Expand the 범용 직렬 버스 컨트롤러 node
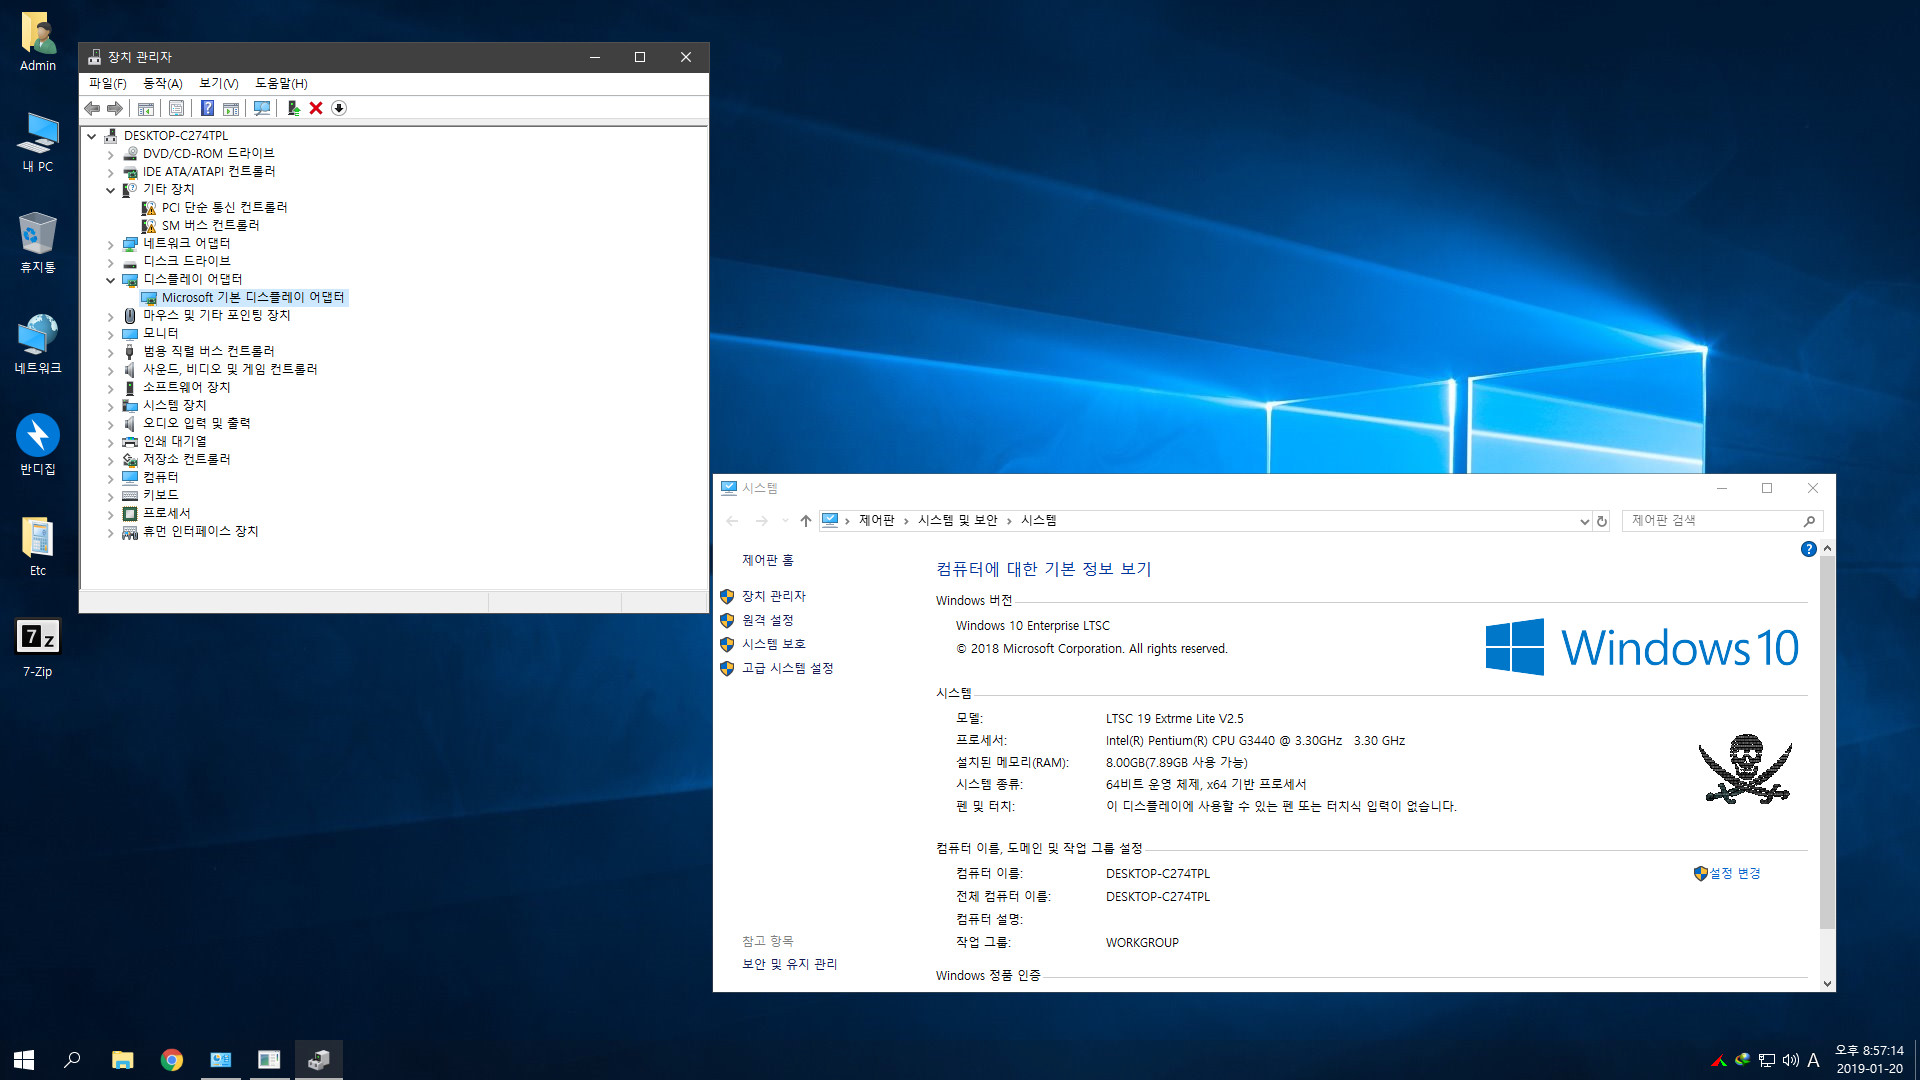Image resolution: width=1920 pixels, height=1080 pixels. 110,352
